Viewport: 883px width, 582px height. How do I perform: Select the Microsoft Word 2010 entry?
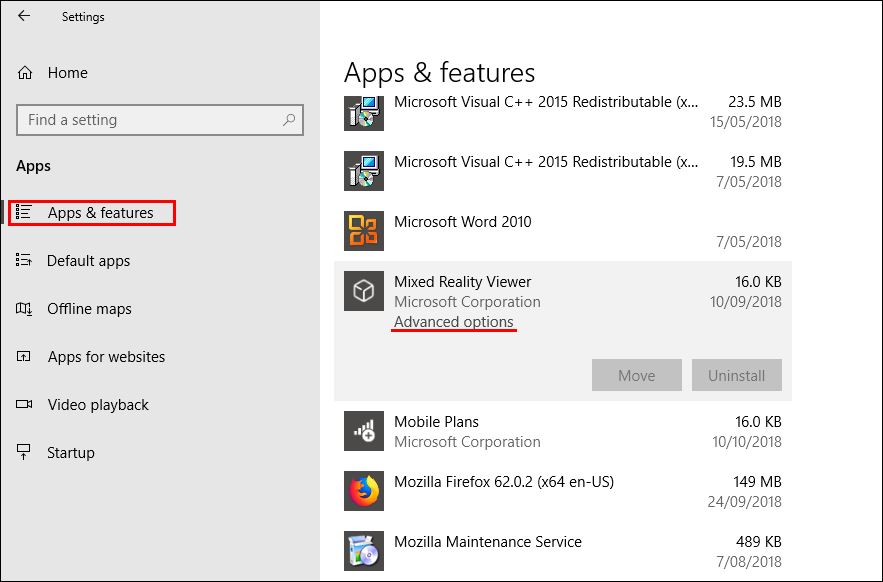pyautogui.click(x=463, y=222)
